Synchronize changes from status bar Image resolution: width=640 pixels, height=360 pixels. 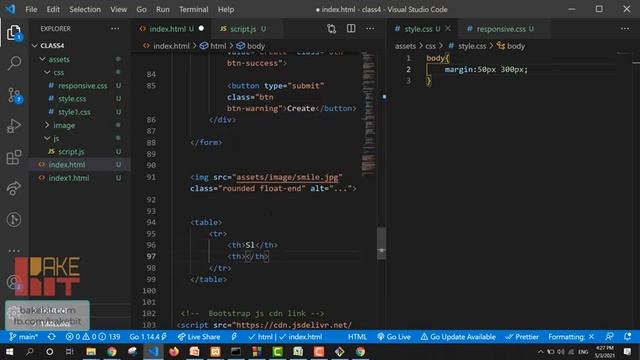[51, 337]
